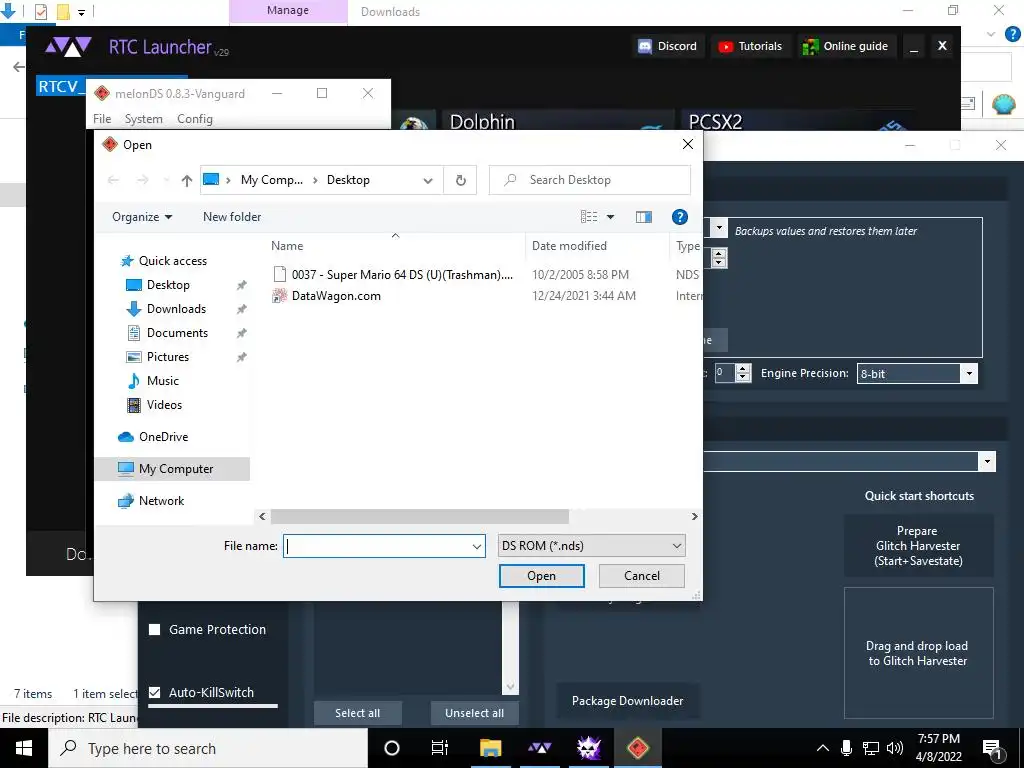Open notification center in system tray

(992, 748)
